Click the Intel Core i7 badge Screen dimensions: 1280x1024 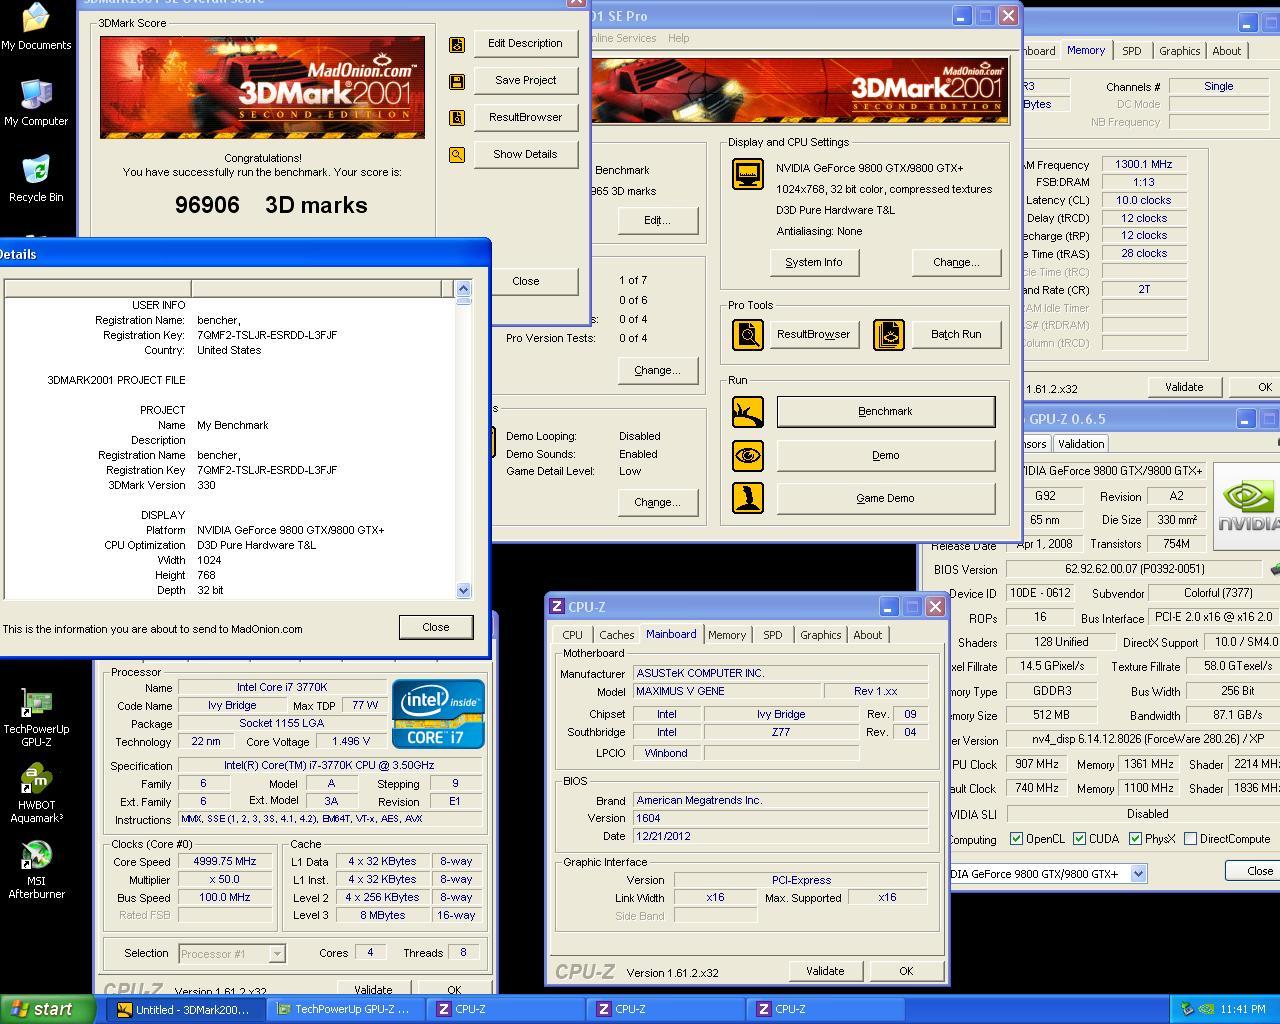pos(438,713)
